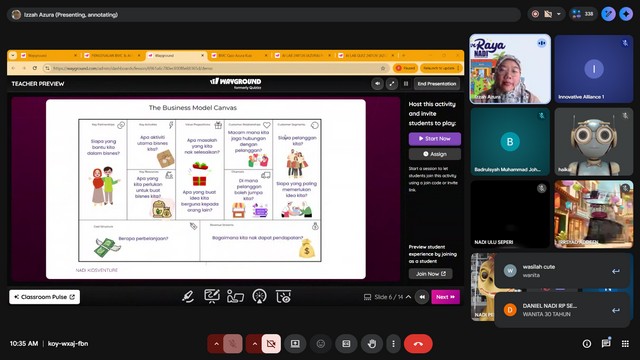Leave the call with the red hang-up button
Image resolution: width=640 pixels, height=360 pixels.
(x=418, y=344)
